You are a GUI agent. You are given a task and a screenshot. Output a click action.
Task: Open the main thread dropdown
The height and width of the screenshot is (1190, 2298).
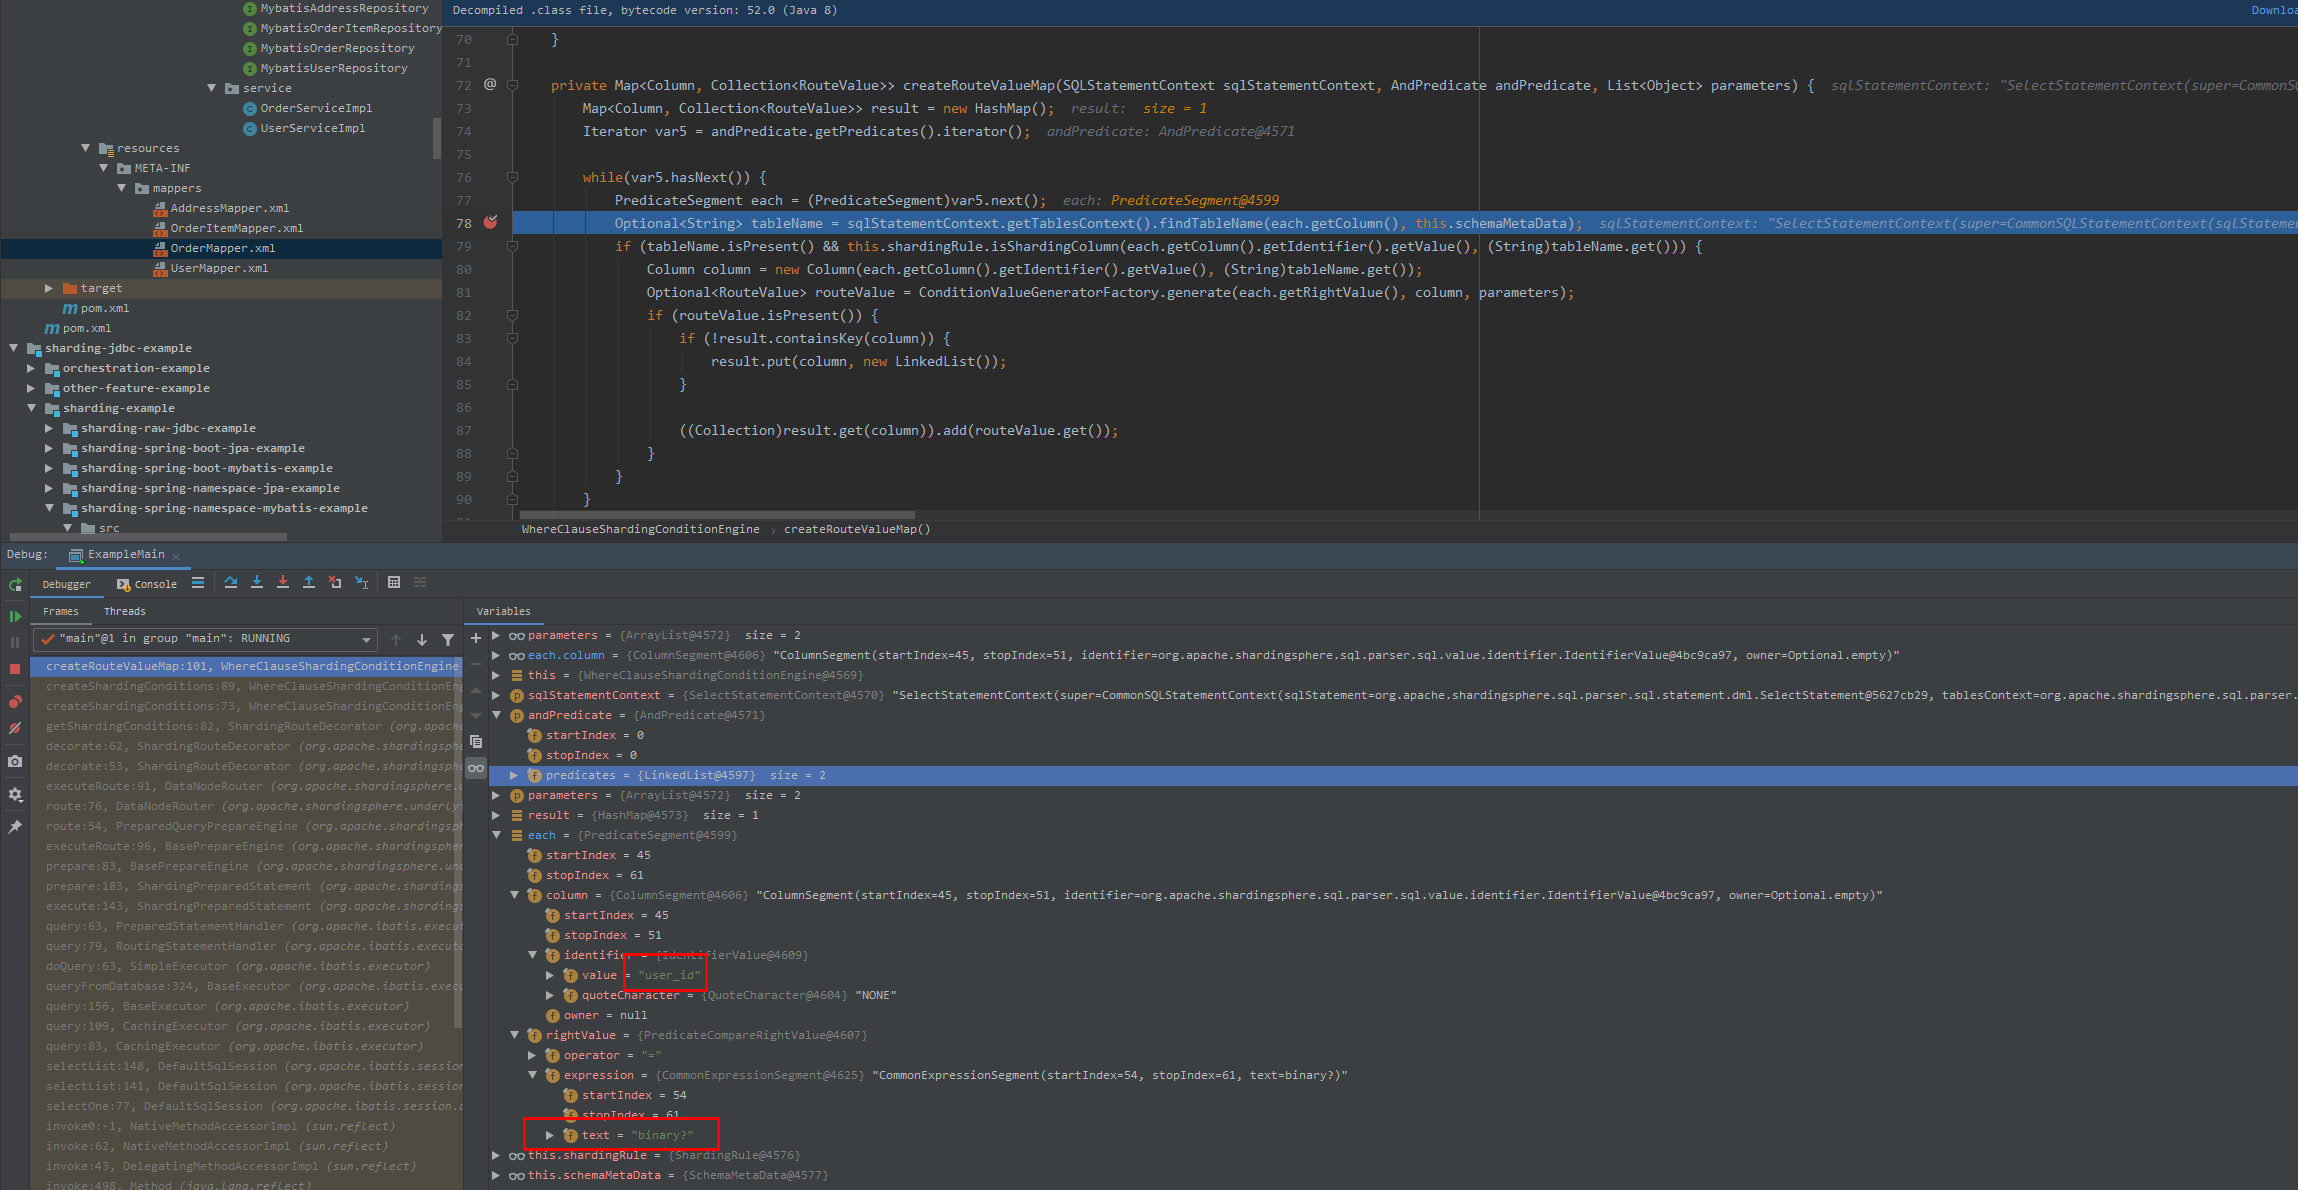point(367,639)
